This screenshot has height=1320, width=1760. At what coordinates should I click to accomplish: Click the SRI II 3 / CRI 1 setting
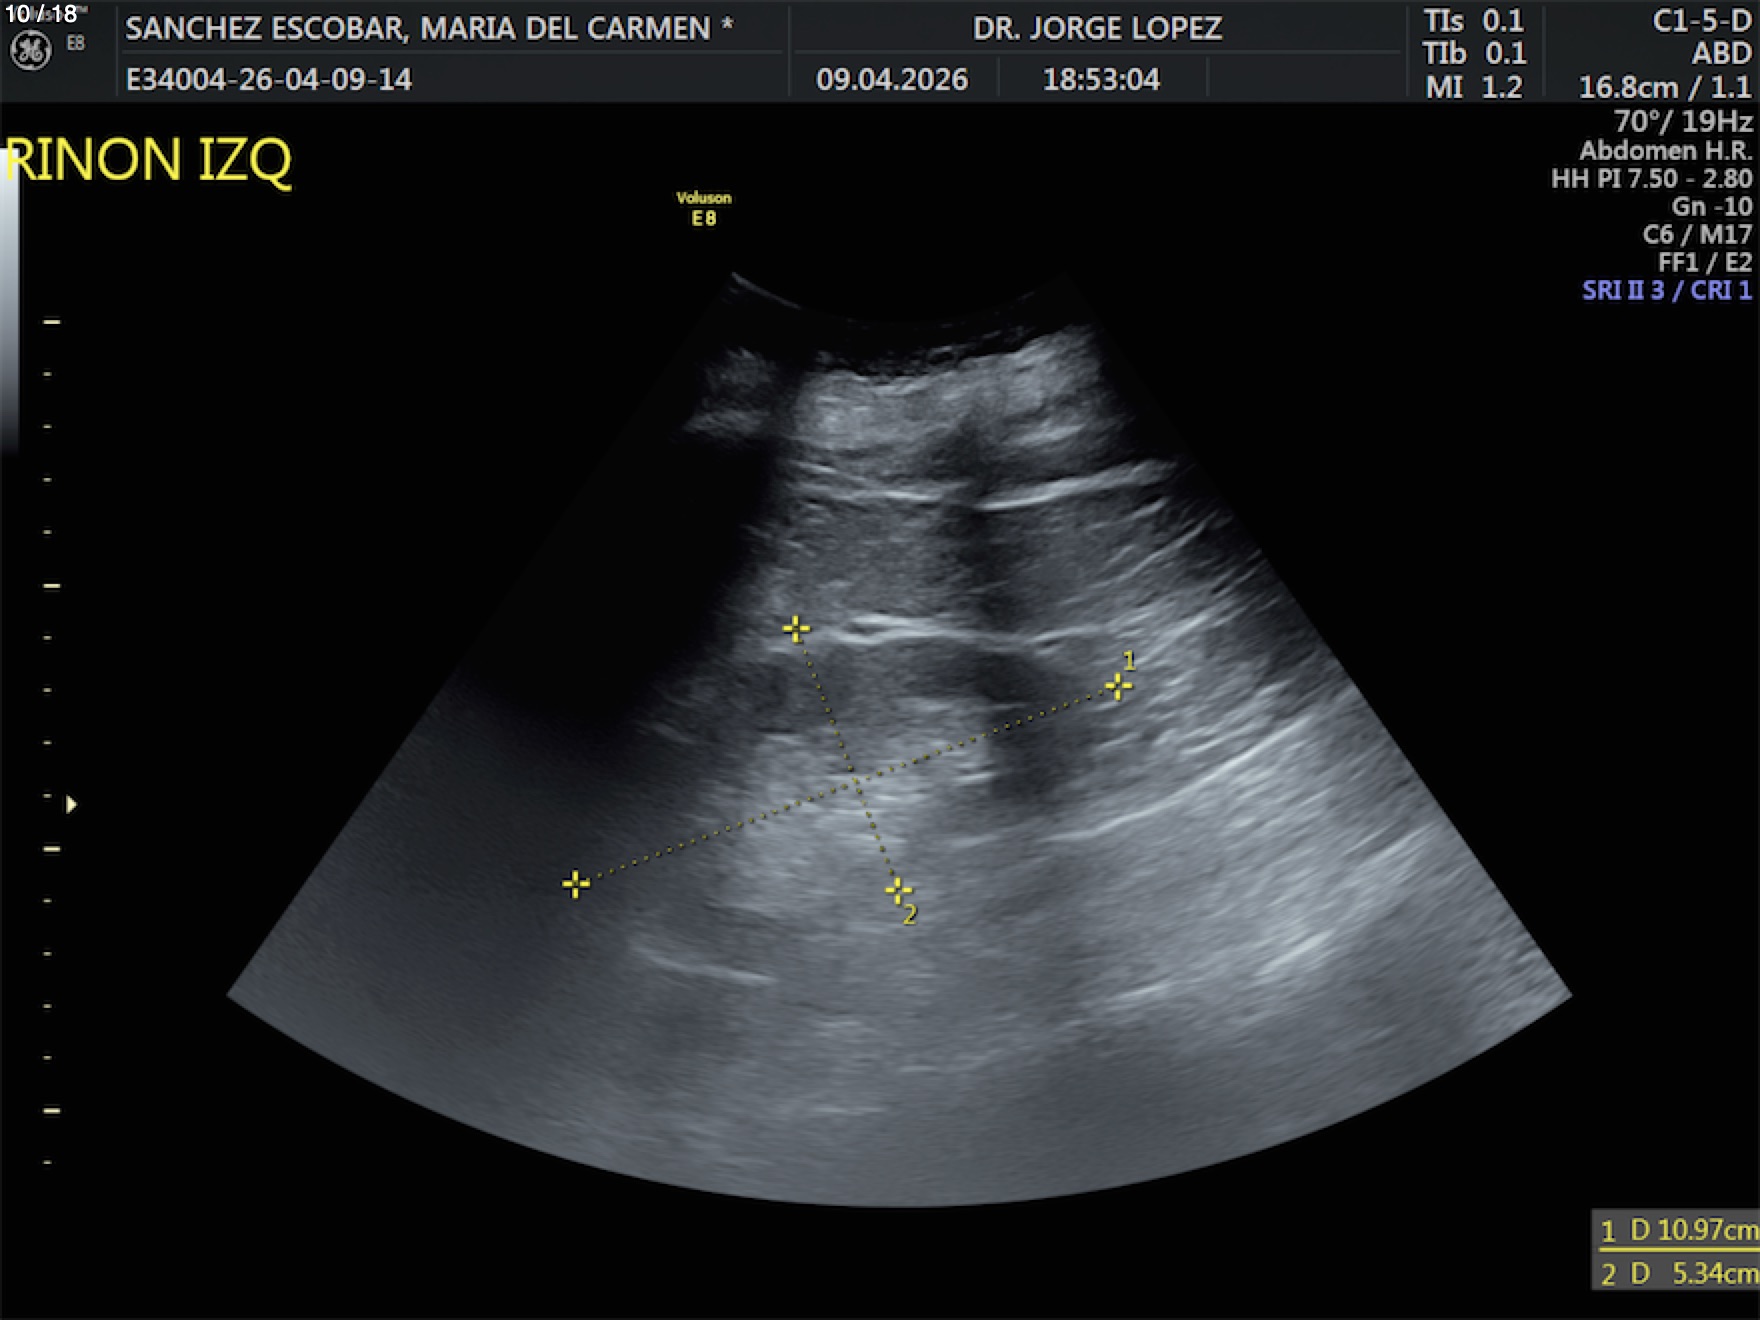1666,291
